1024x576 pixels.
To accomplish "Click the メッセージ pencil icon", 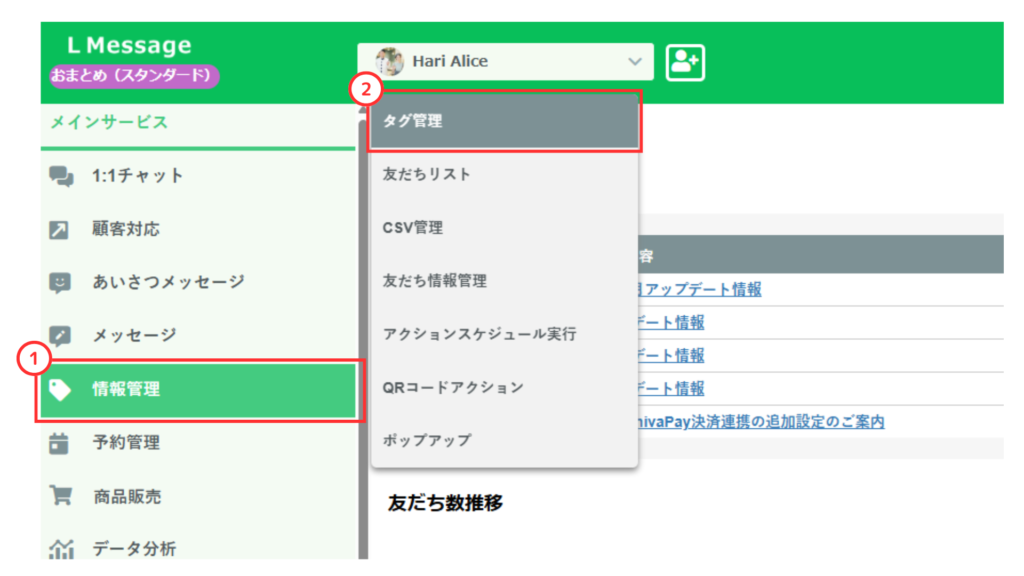I will [61, 336].
